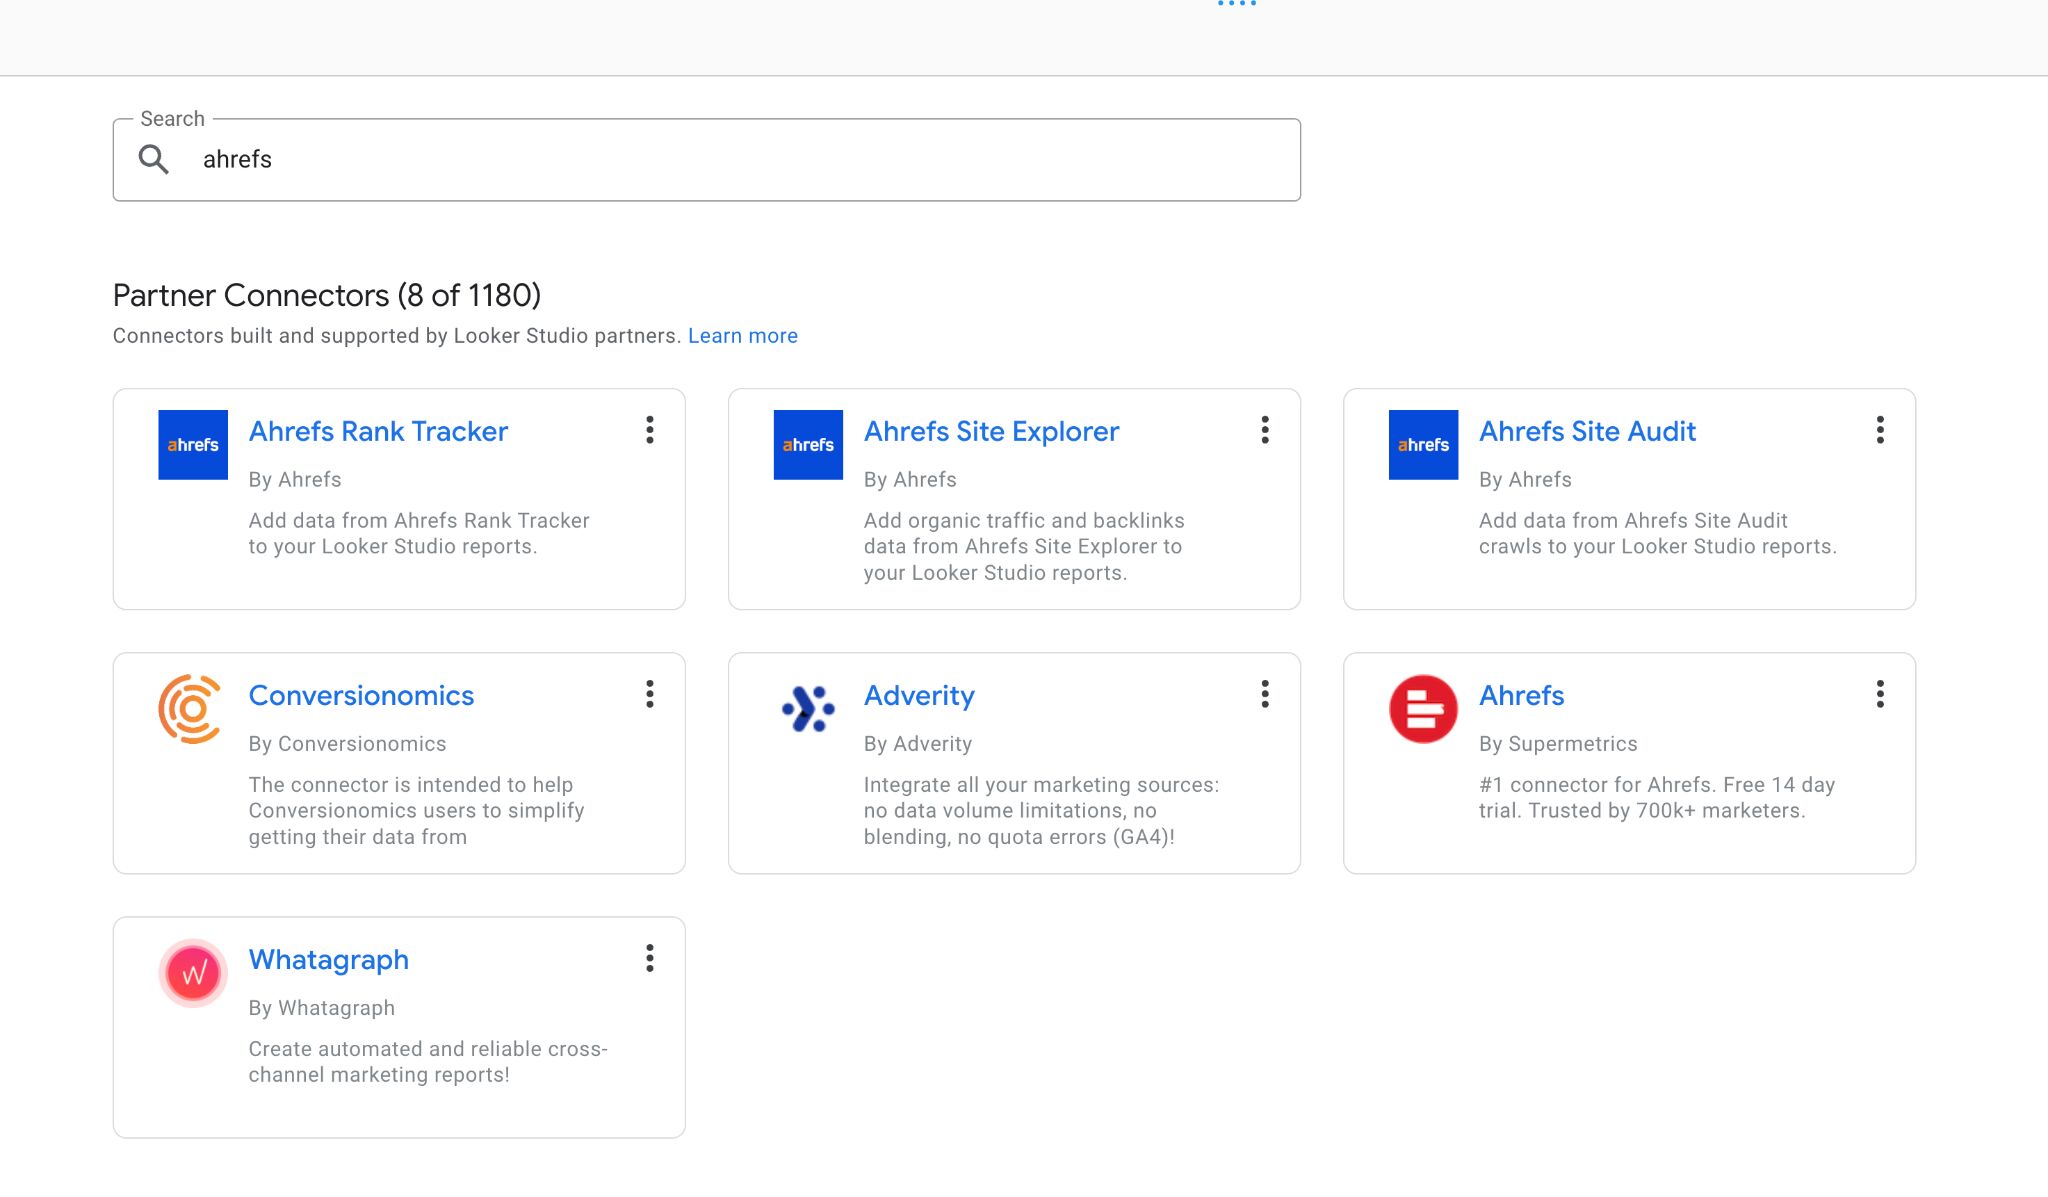Click the Ahrefs Rank Tracker logo icon
The height and width of the screenshot is (1197, 2048).
(192, 445)
